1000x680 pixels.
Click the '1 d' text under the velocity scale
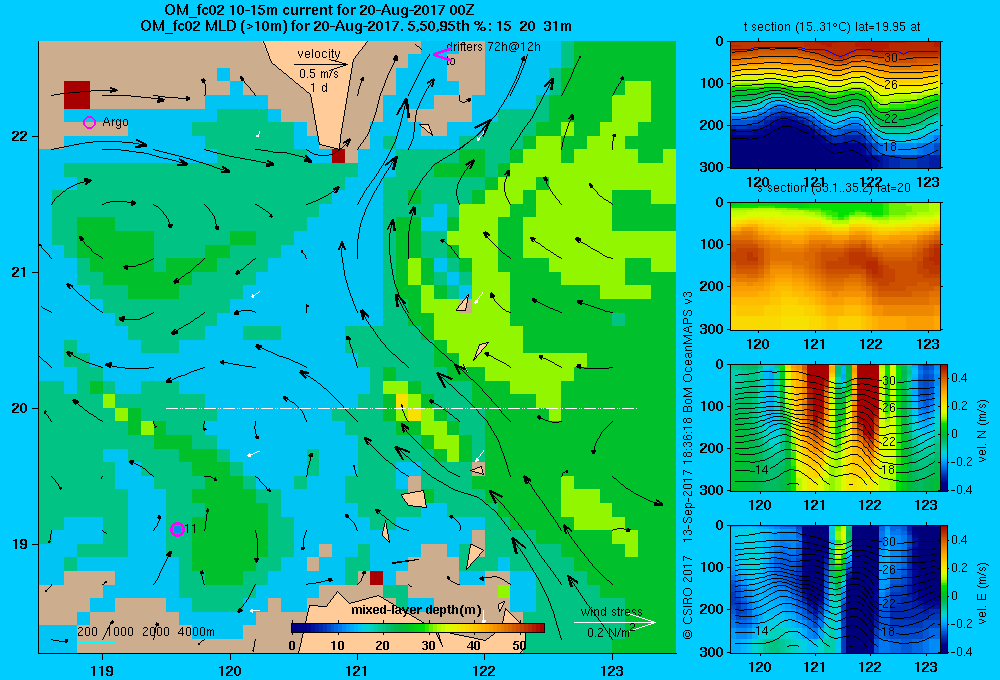(319, 88)
